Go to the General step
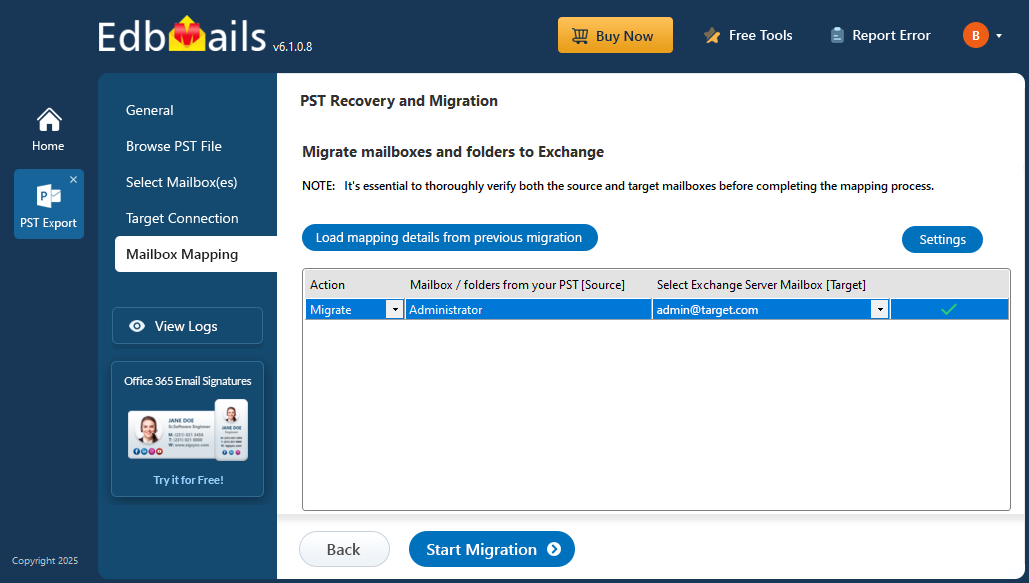 (x=150, y=110)
